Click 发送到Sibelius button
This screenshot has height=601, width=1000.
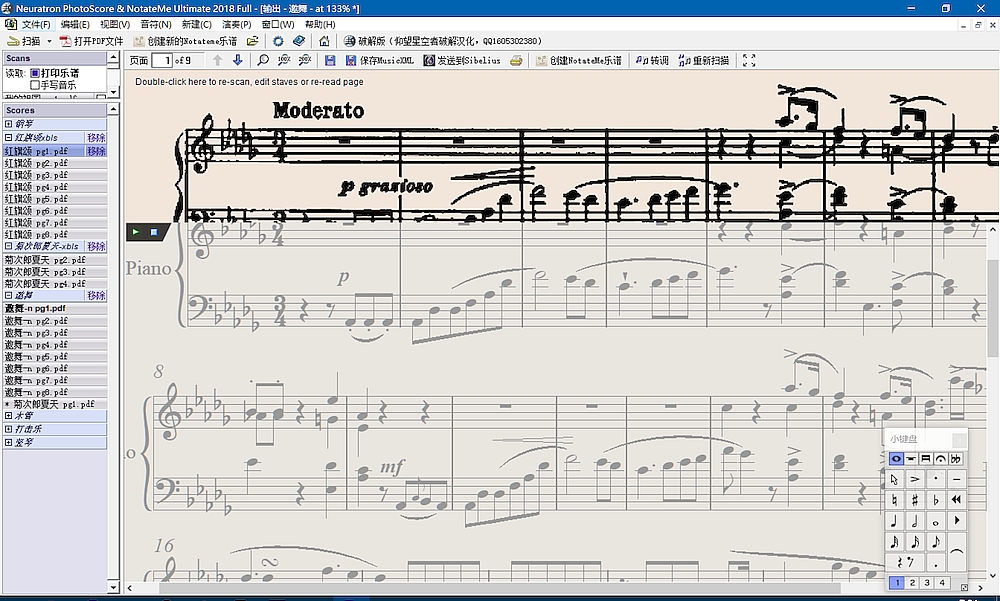point(462,60)
